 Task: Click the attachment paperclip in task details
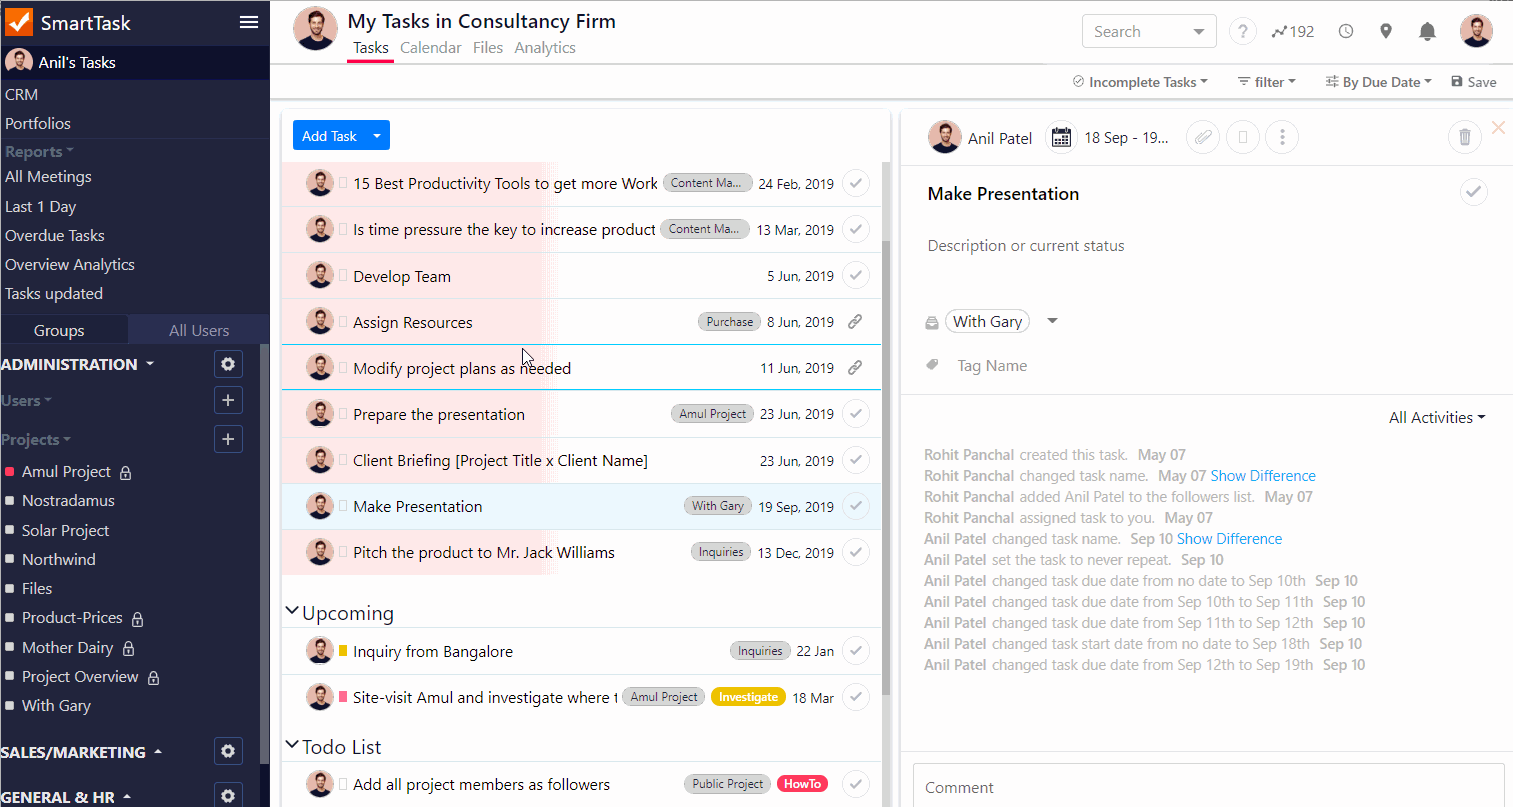pos(1203,137)
